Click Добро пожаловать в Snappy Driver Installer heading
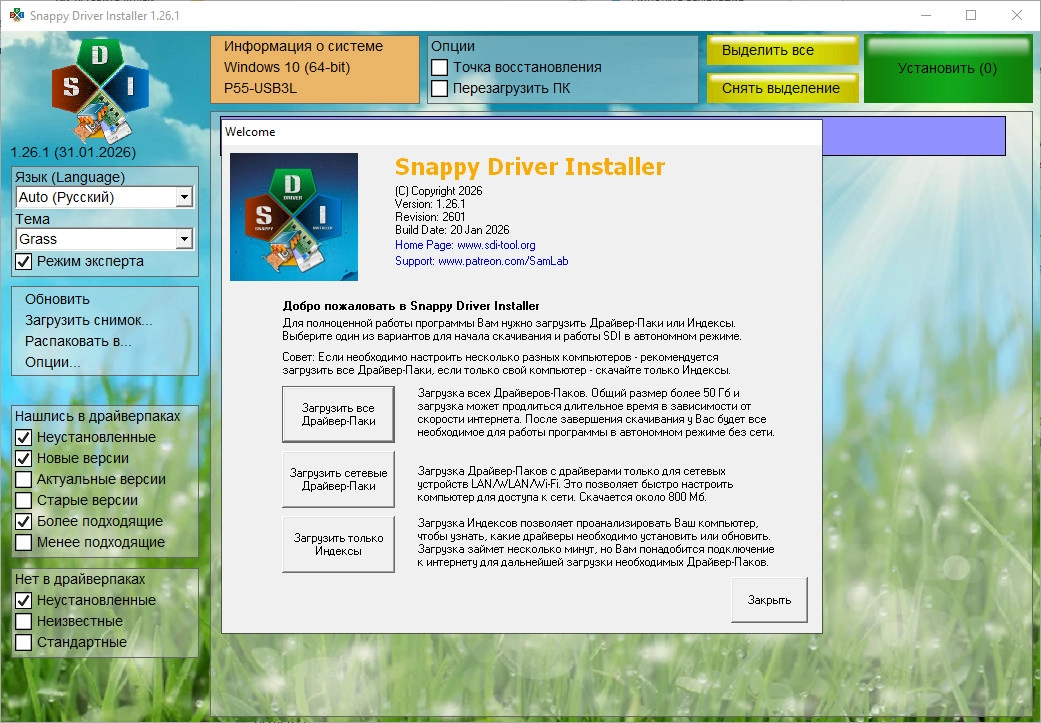The width and height of the screenshot is (1041, 723). (410, 306)
